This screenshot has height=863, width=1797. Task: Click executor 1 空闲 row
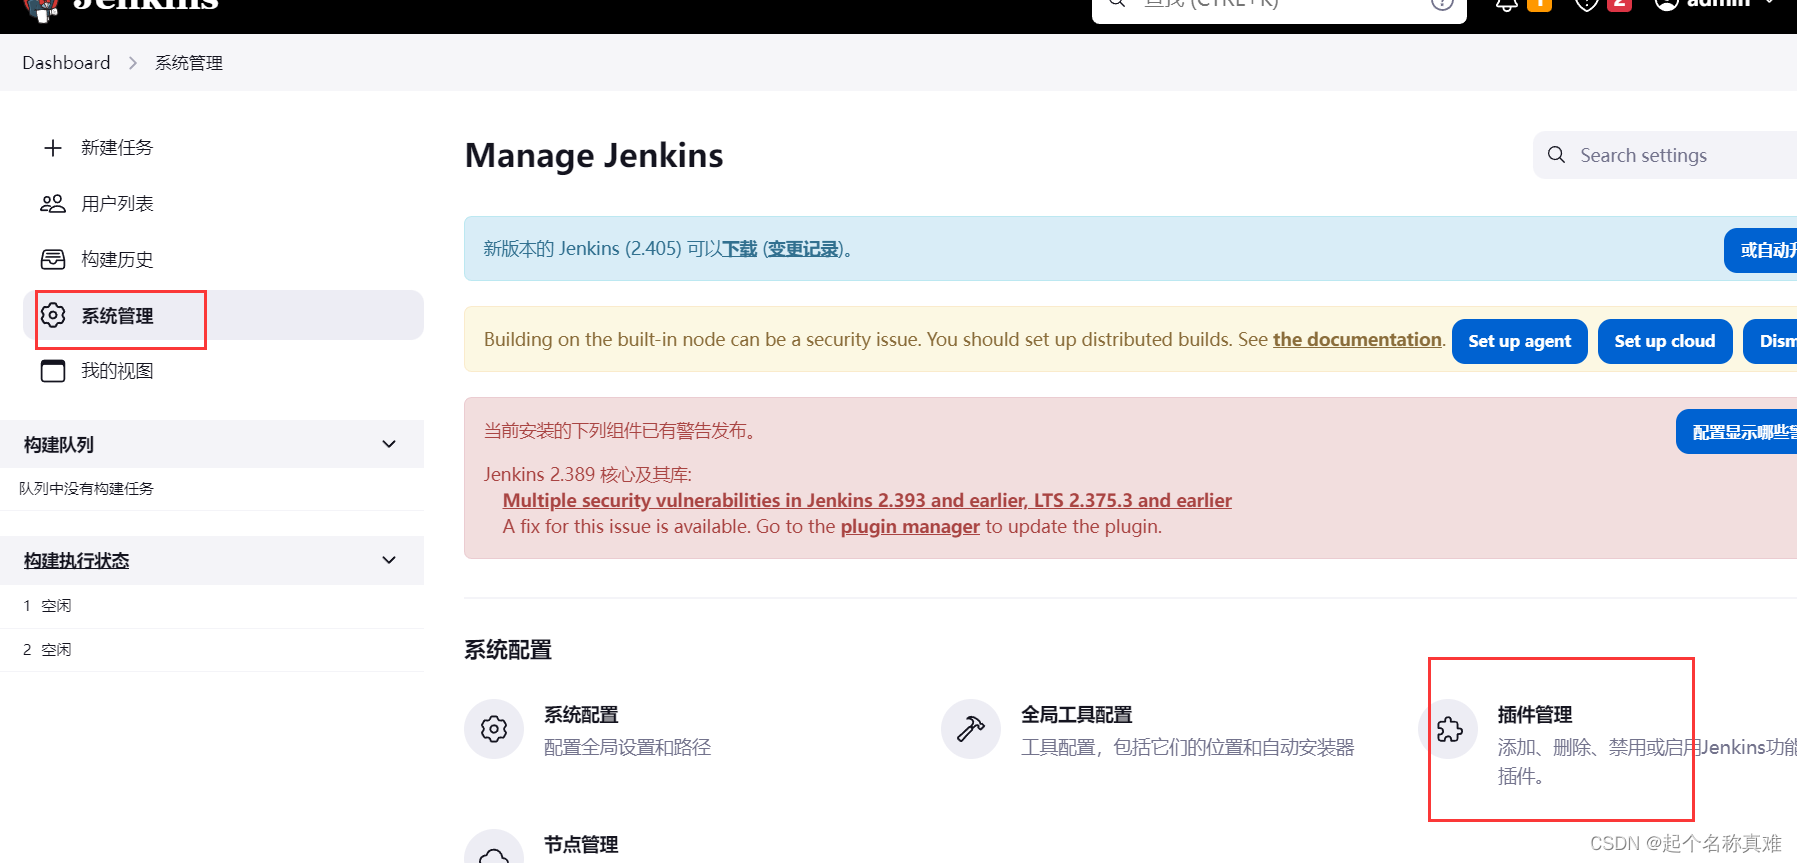point(212,606)
